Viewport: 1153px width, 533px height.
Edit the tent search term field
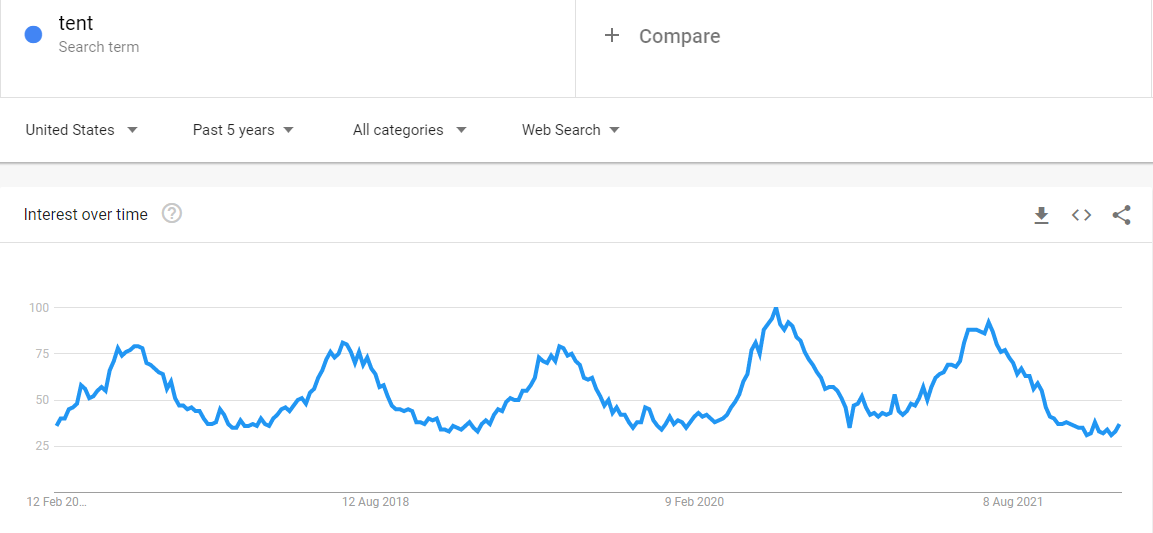(x=76, y=24)
